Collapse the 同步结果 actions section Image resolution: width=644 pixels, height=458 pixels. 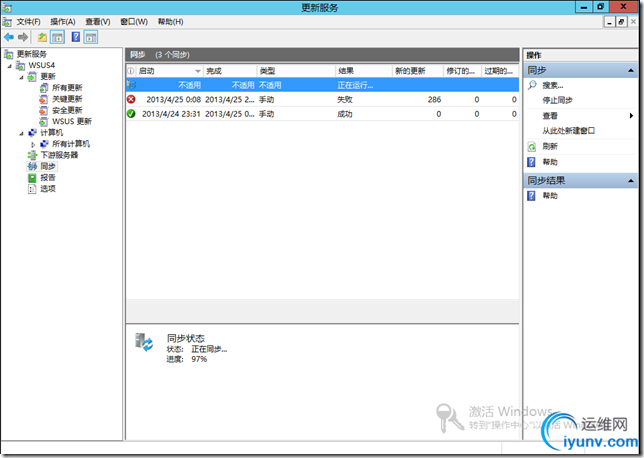coord(631,181)
